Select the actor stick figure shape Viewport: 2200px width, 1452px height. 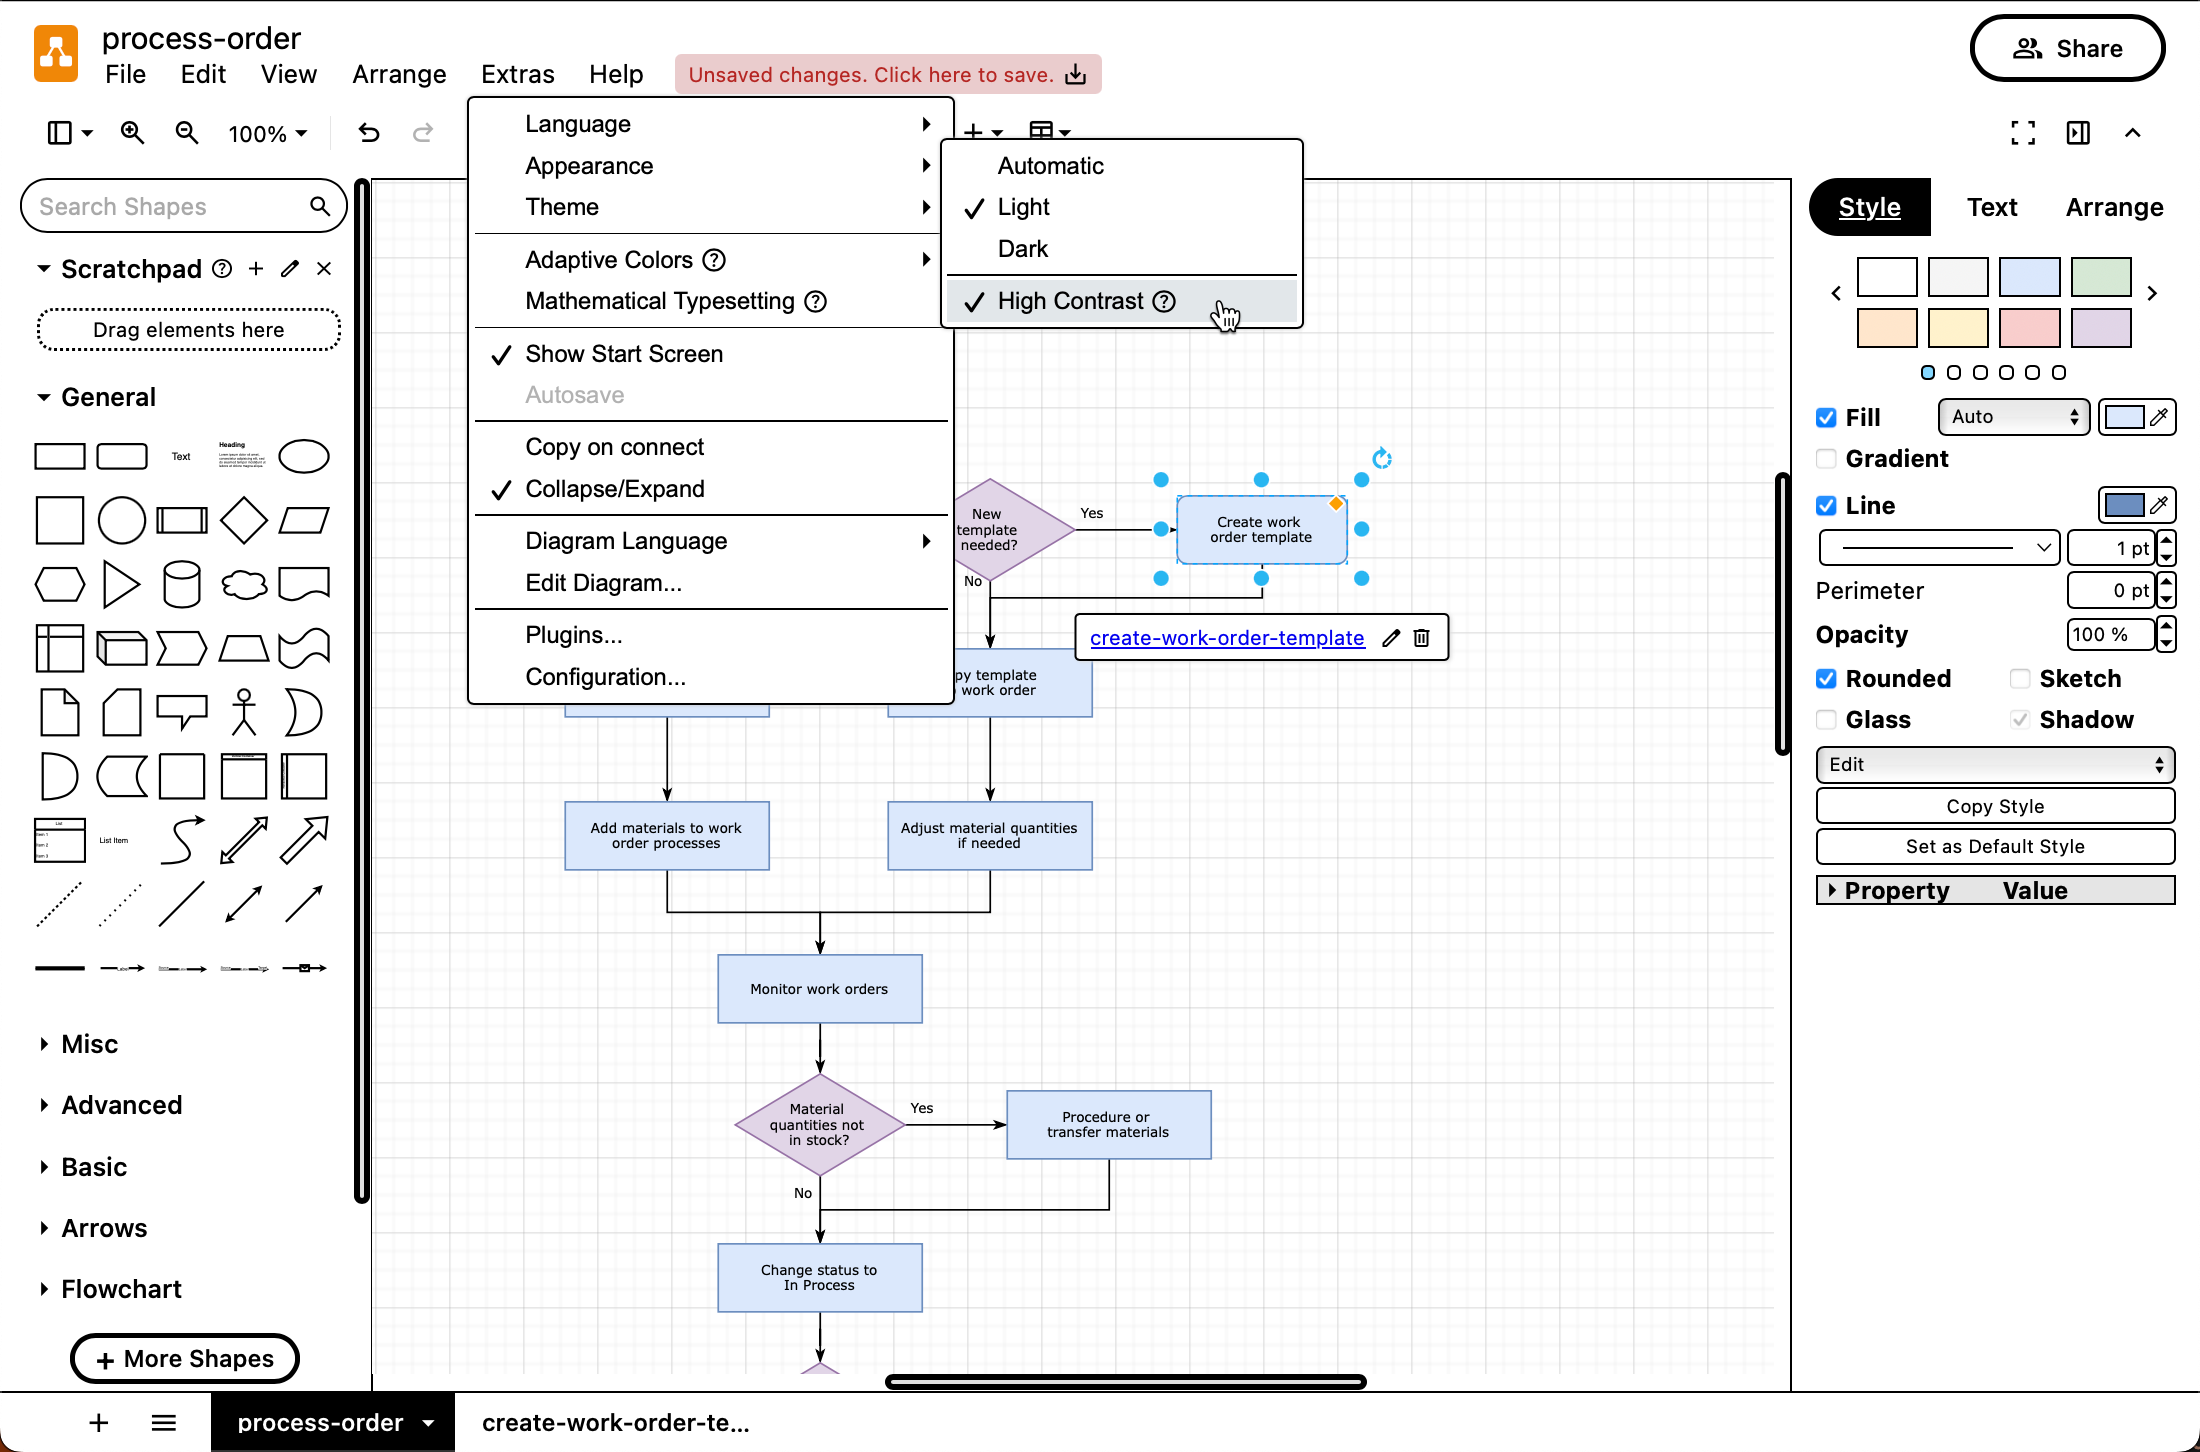pos(243,712)
